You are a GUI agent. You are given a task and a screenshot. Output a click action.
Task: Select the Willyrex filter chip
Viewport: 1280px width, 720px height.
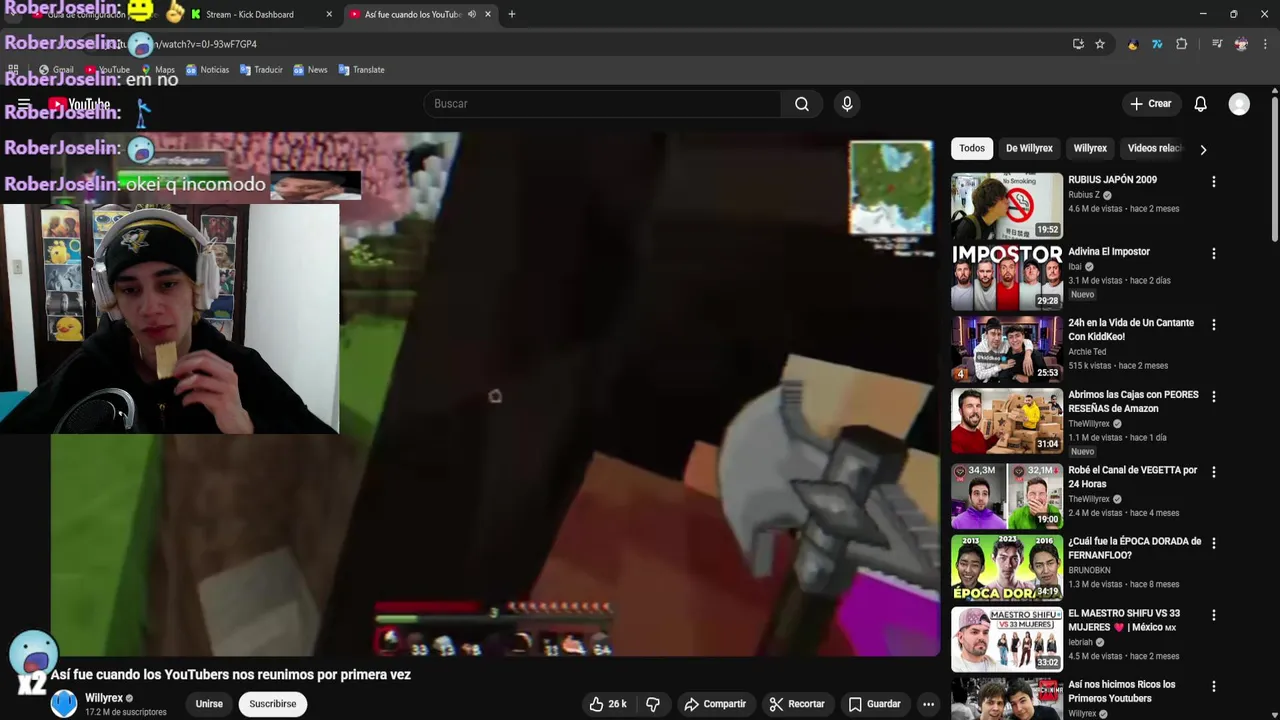coord(1090,148)
